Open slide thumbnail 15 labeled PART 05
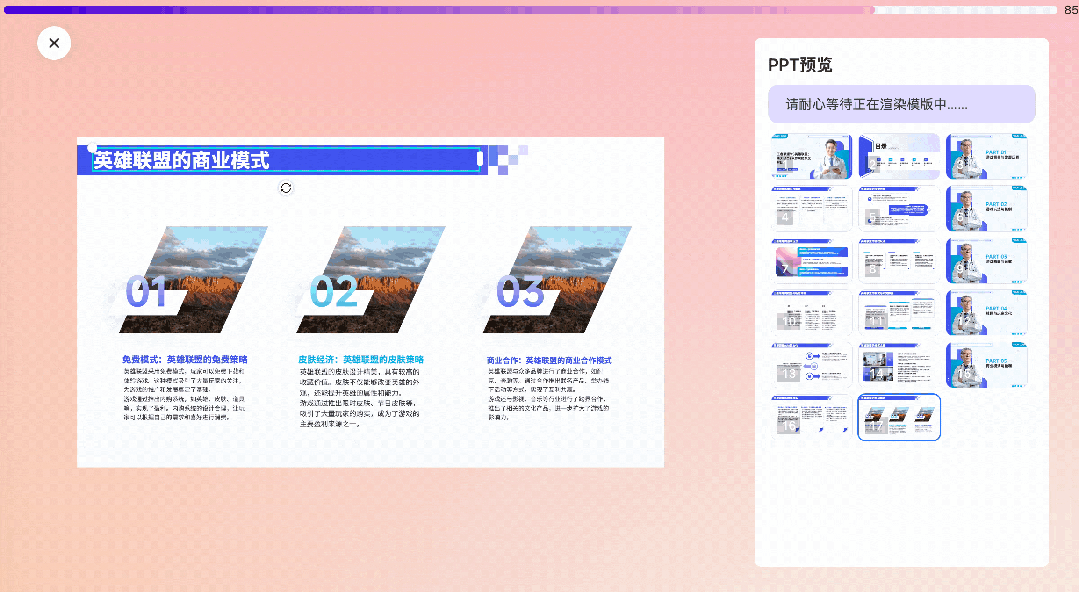 986,365
